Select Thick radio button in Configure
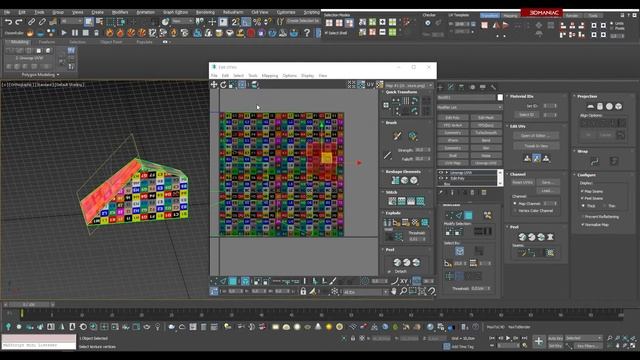The width and height of the screenshot is (640, 360). point(583,206)
